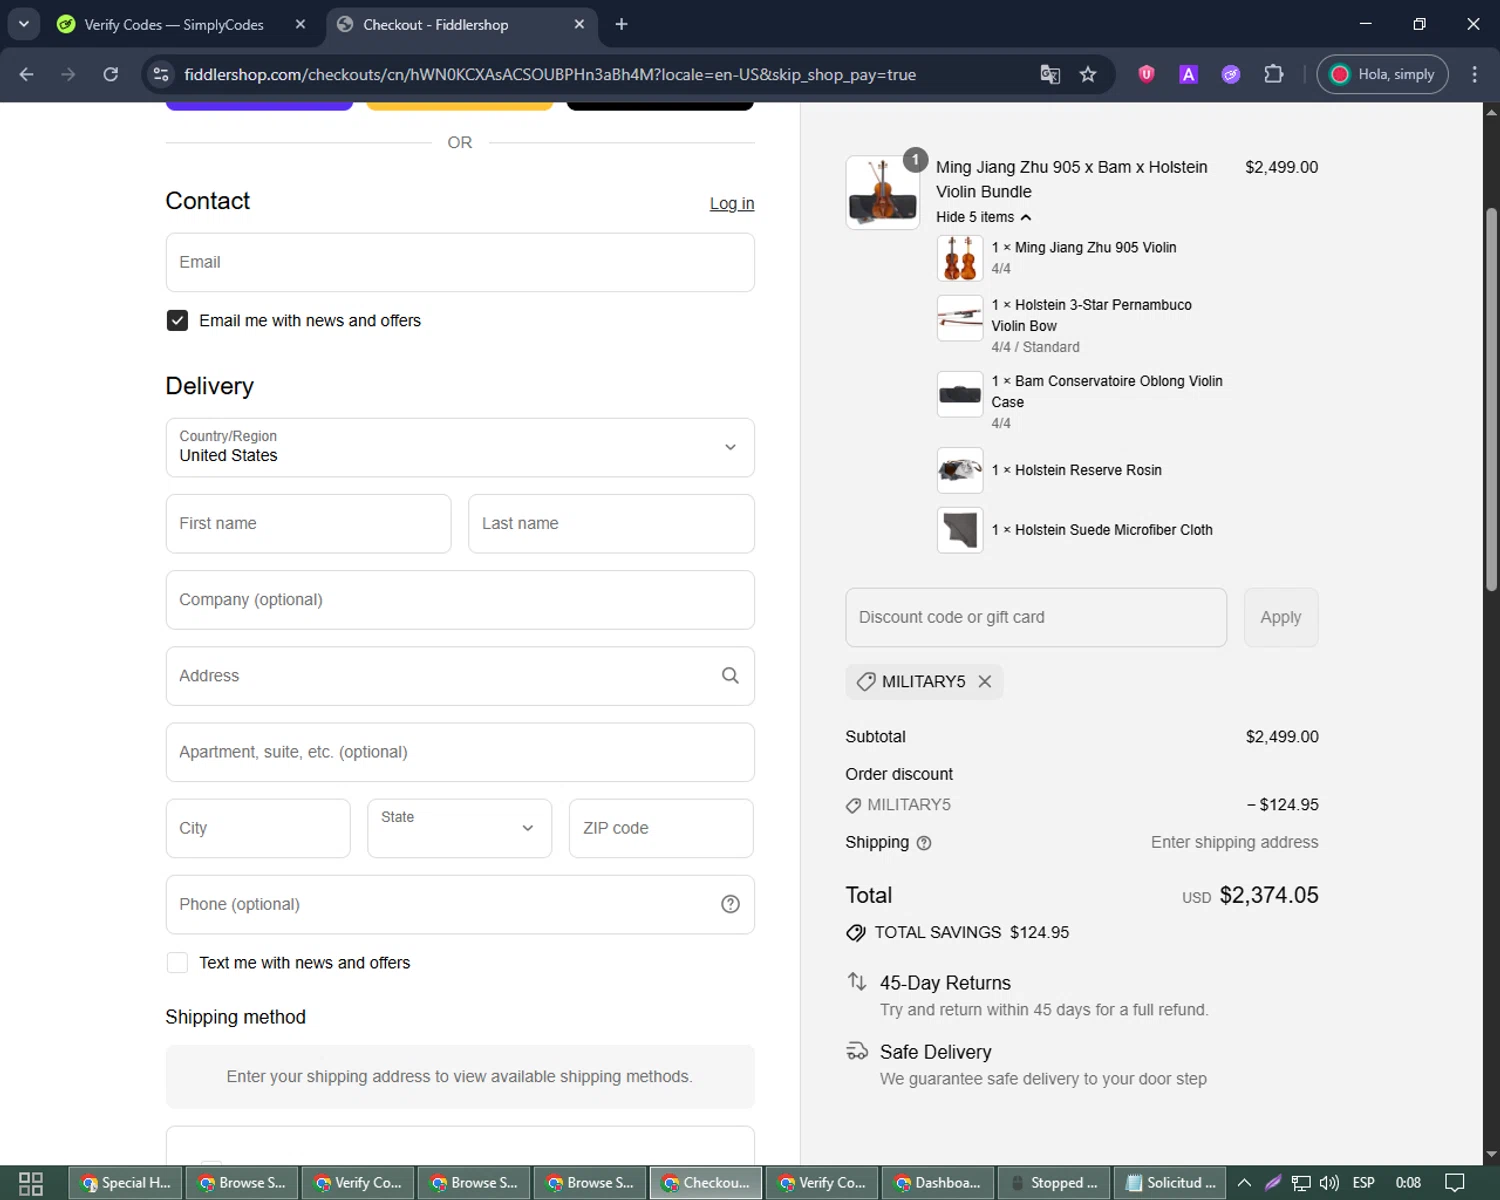Click the First name field
Image resolution: width=1500 pixels, height=1200 pixels.
click(x=308, y=523)
